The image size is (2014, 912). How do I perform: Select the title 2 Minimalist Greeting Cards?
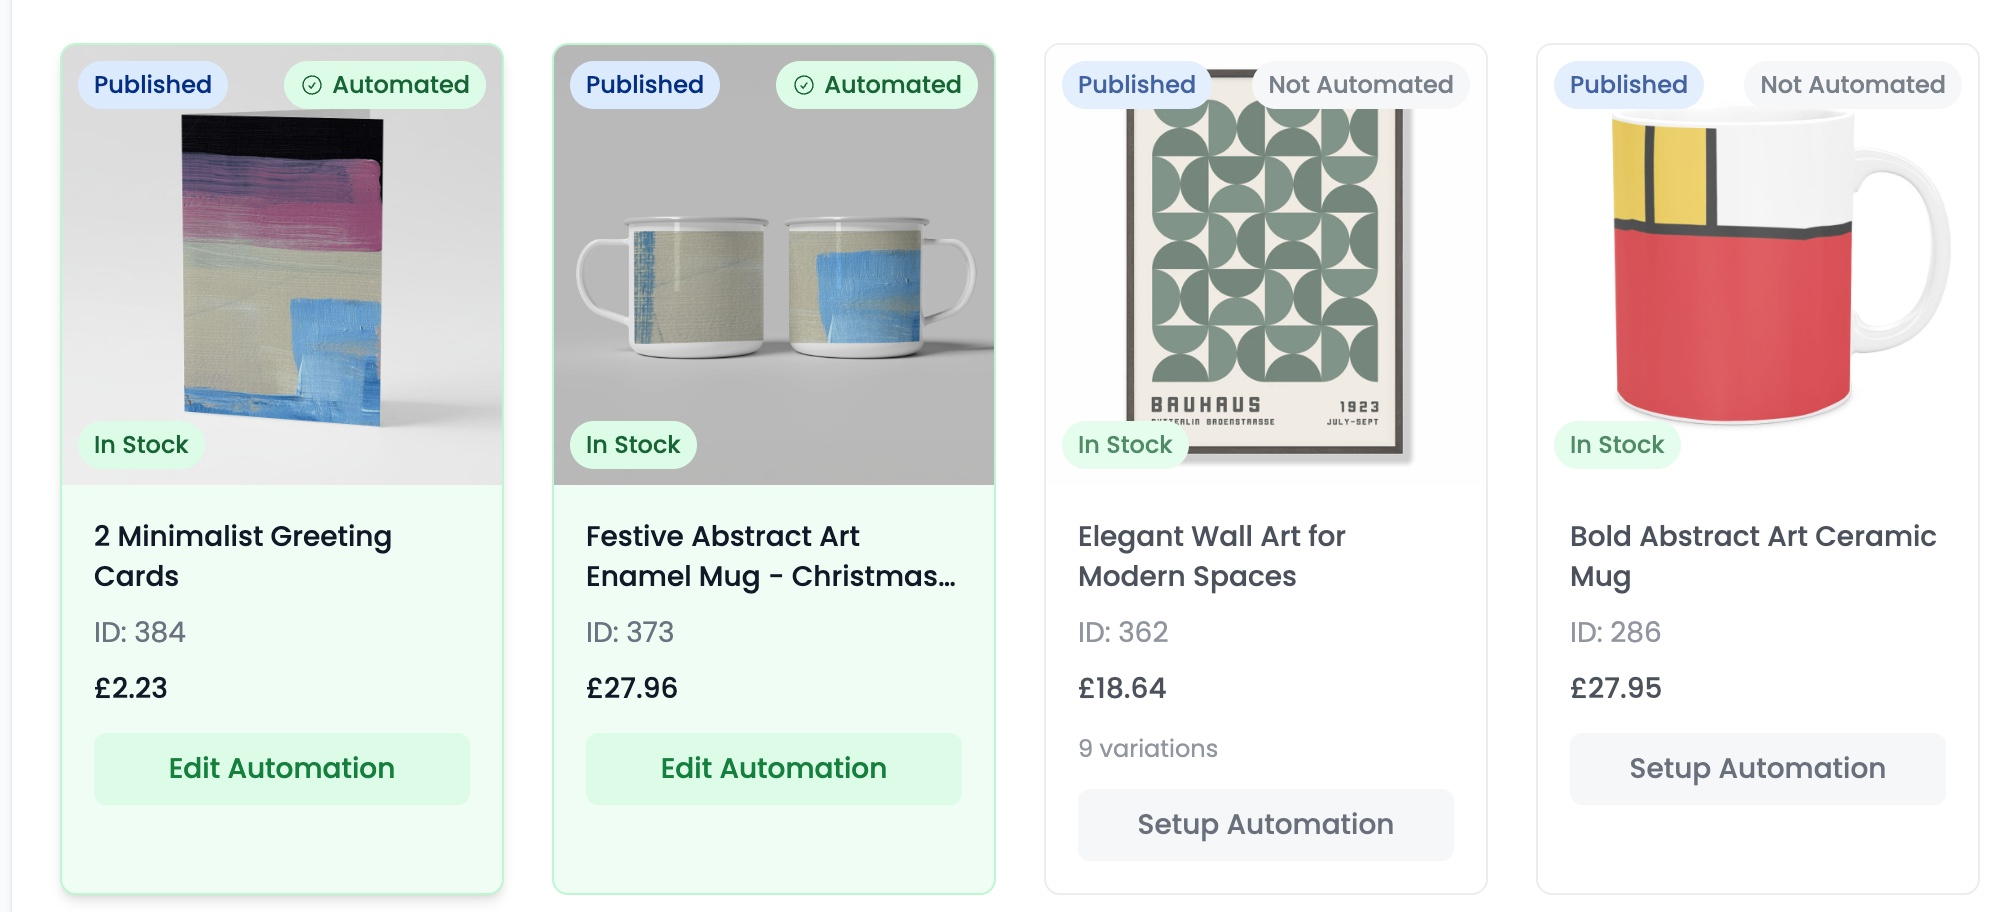click(243, 556)
